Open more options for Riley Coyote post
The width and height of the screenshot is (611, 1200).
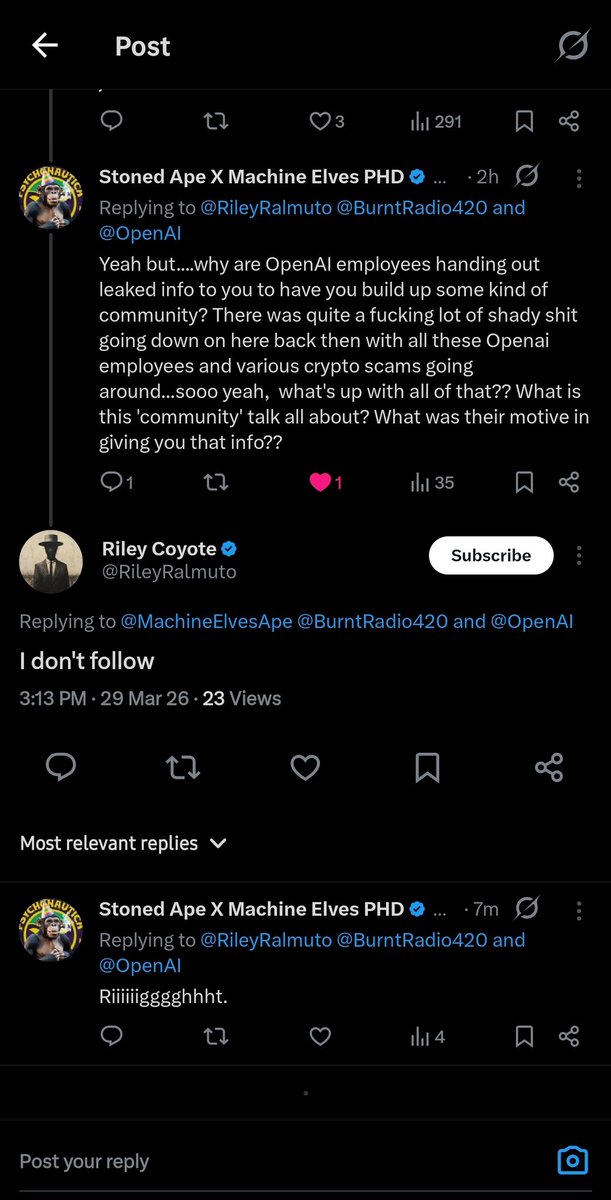[x=578, y=556]
